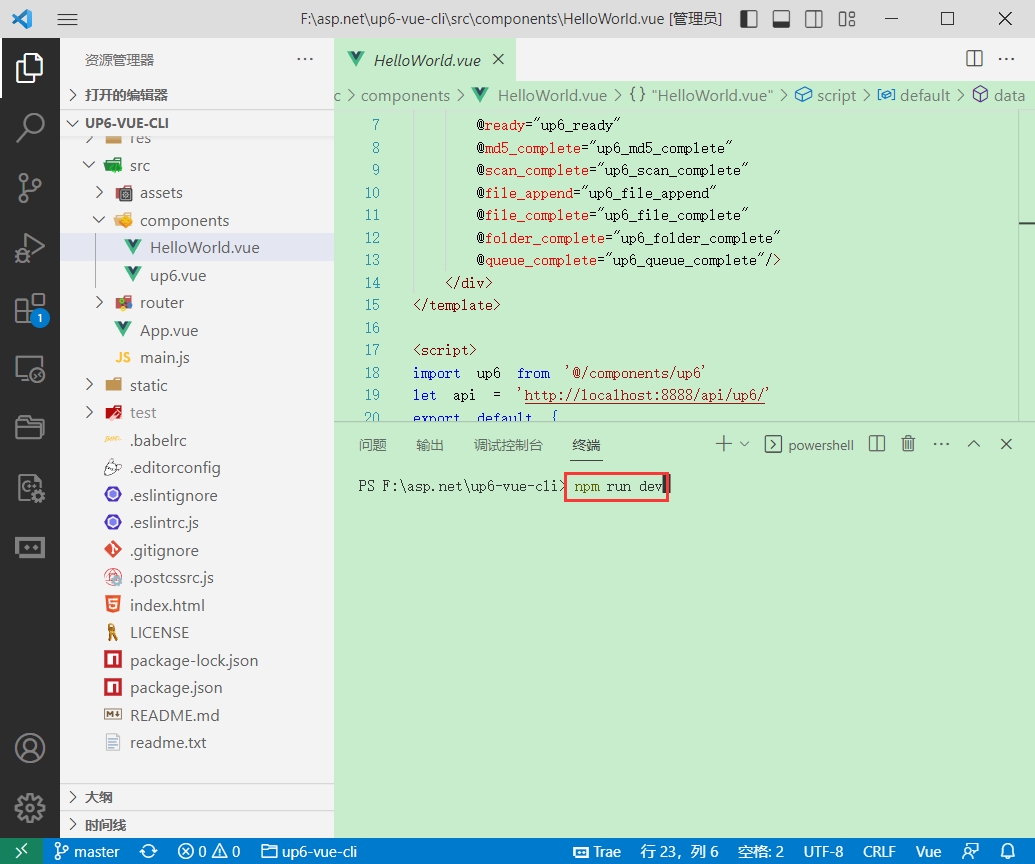Screen dimensions: 1035x864
Task: Split the editor to the right
Action: (974, 59)
